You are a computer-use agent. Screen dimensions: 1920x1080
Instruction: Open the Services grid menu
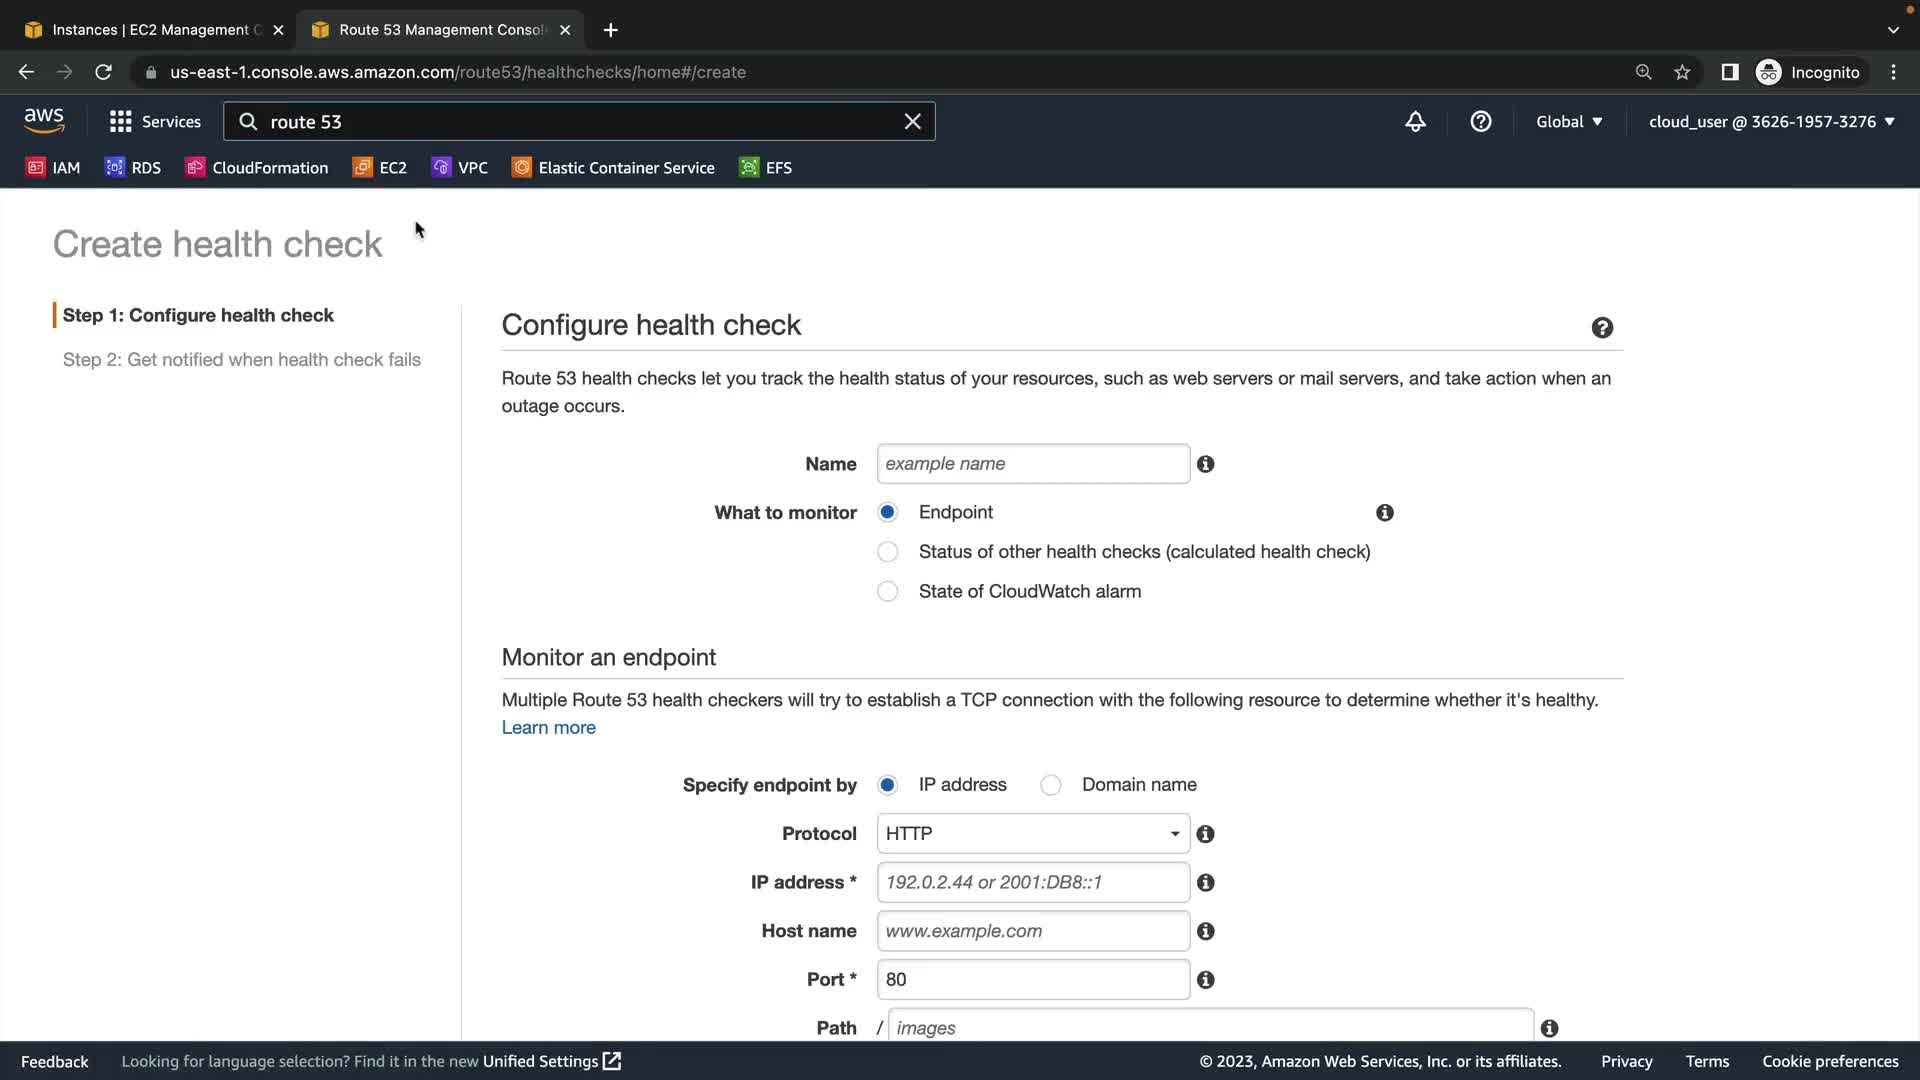tap(155, 122)
